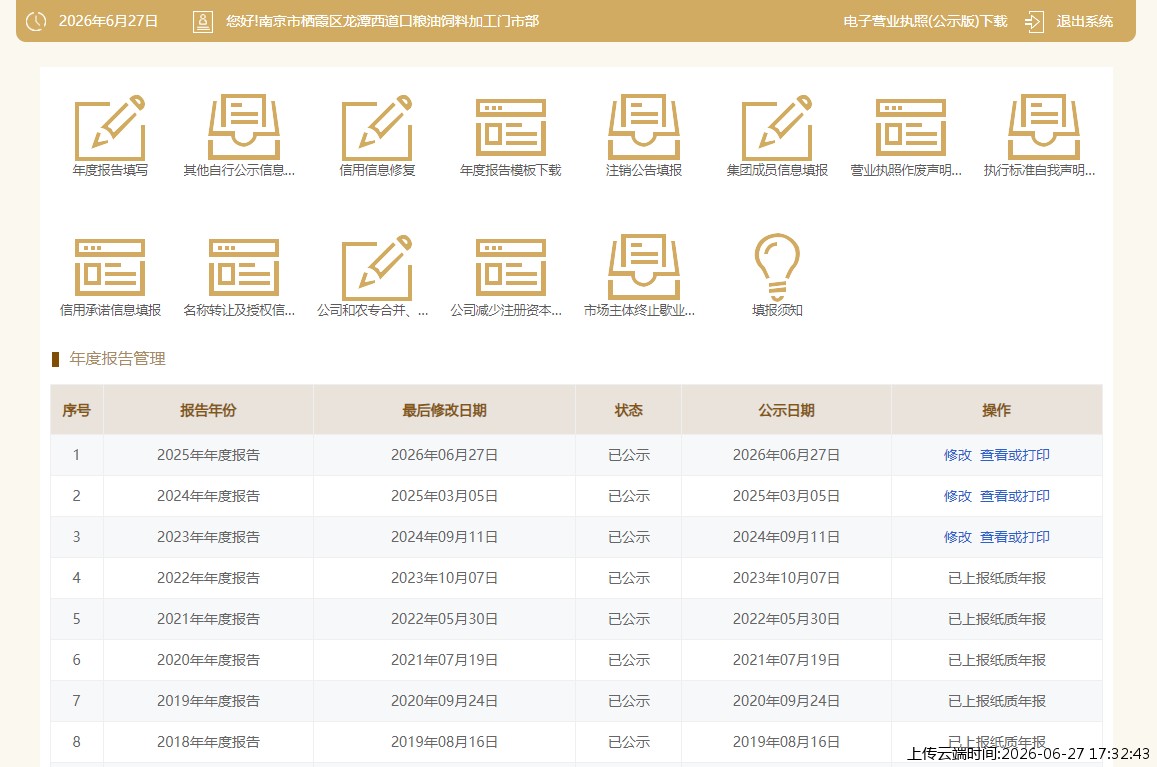
Task: Select the 操作 column header
Action: pos(997,410)
